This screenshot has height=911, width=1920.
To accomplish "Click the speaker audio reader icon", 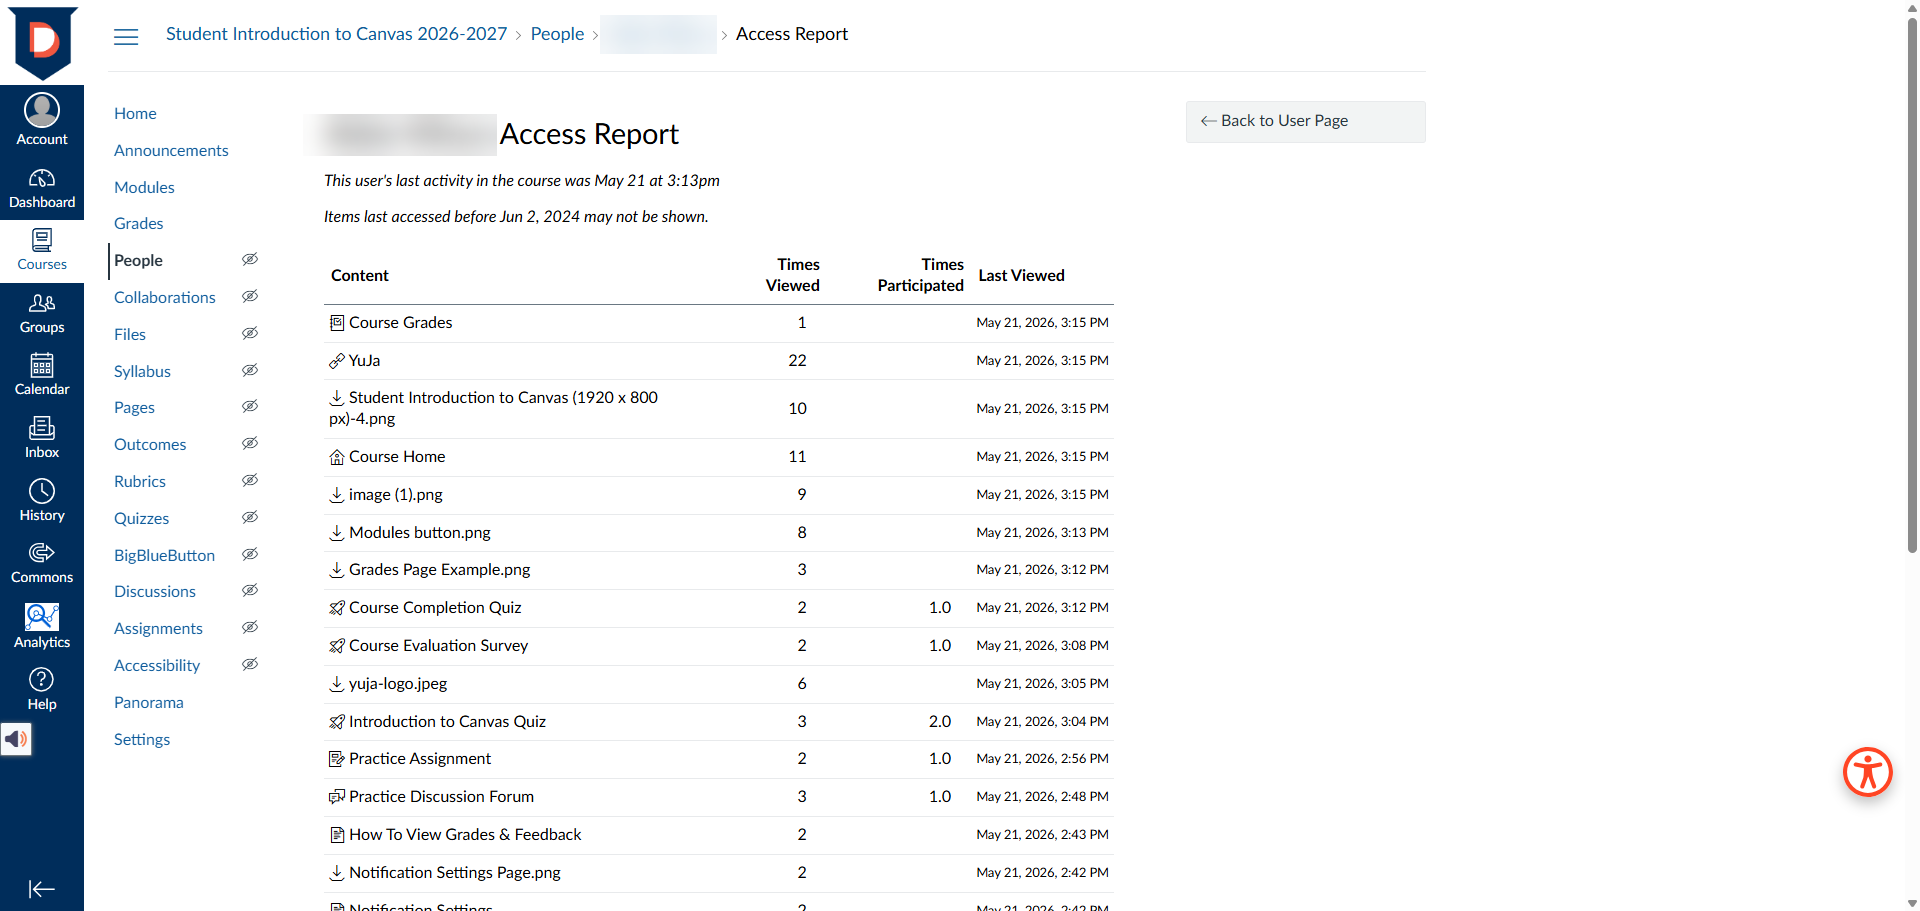I will (16, 739).
